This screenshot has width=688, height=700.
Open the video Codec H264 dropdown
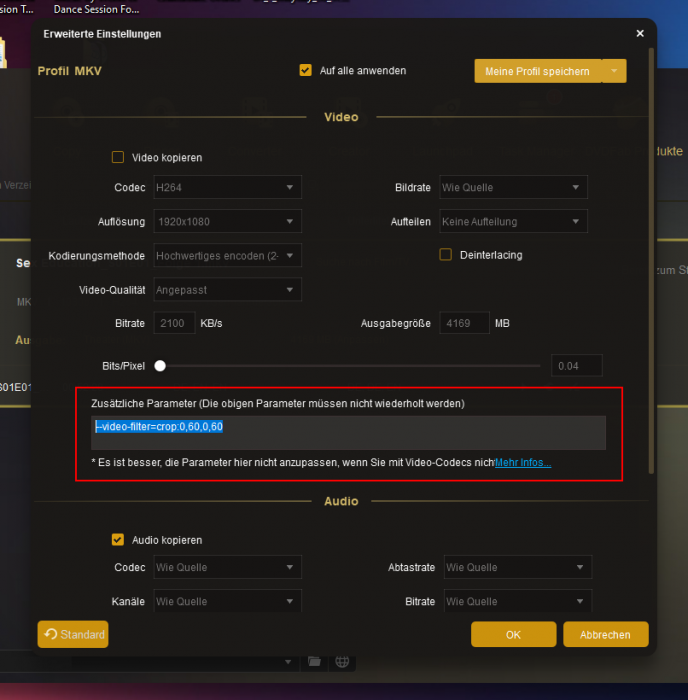(227, 187)
